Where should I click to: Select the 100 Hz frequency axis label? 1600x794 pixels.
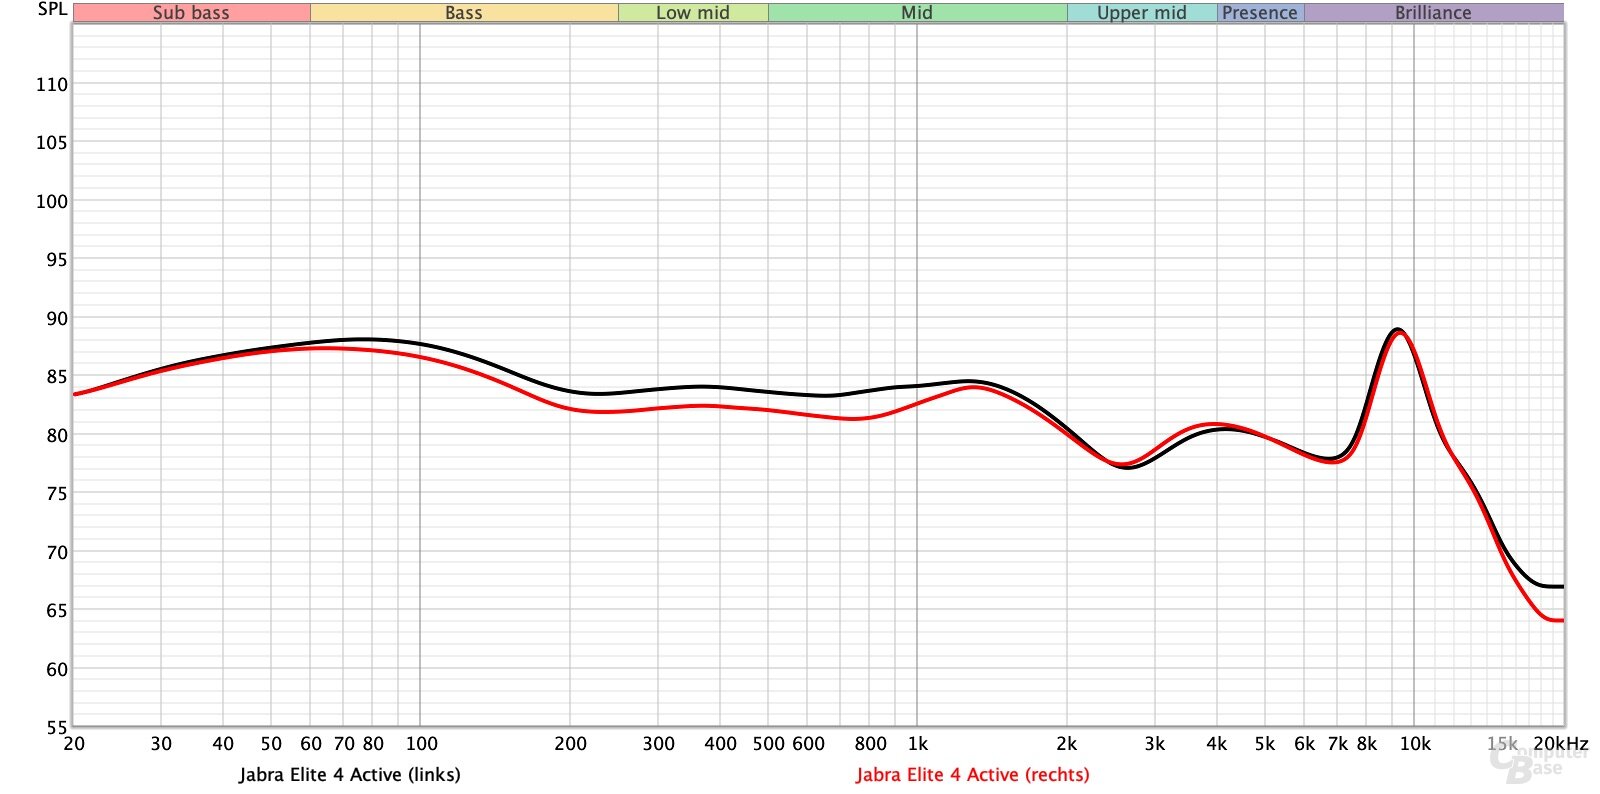(422, 743)
